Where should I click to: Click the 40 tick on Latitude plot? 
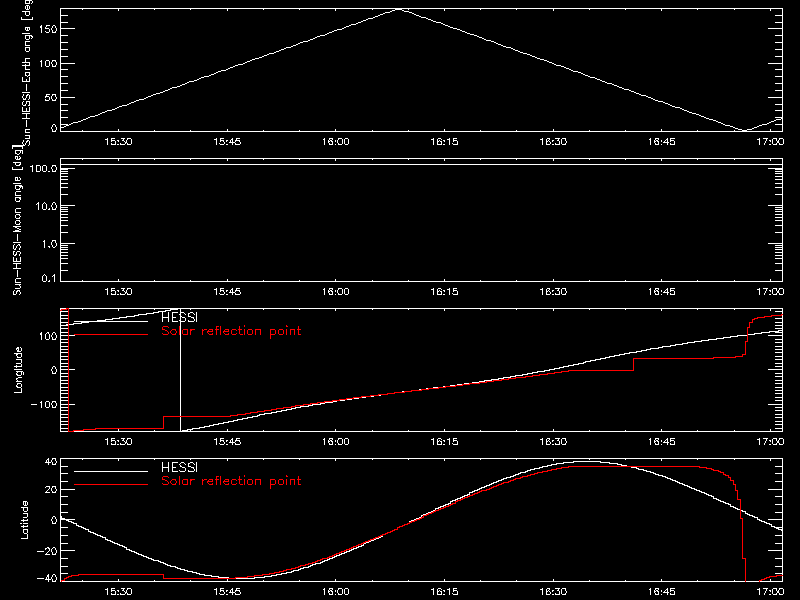click(51, 462)
